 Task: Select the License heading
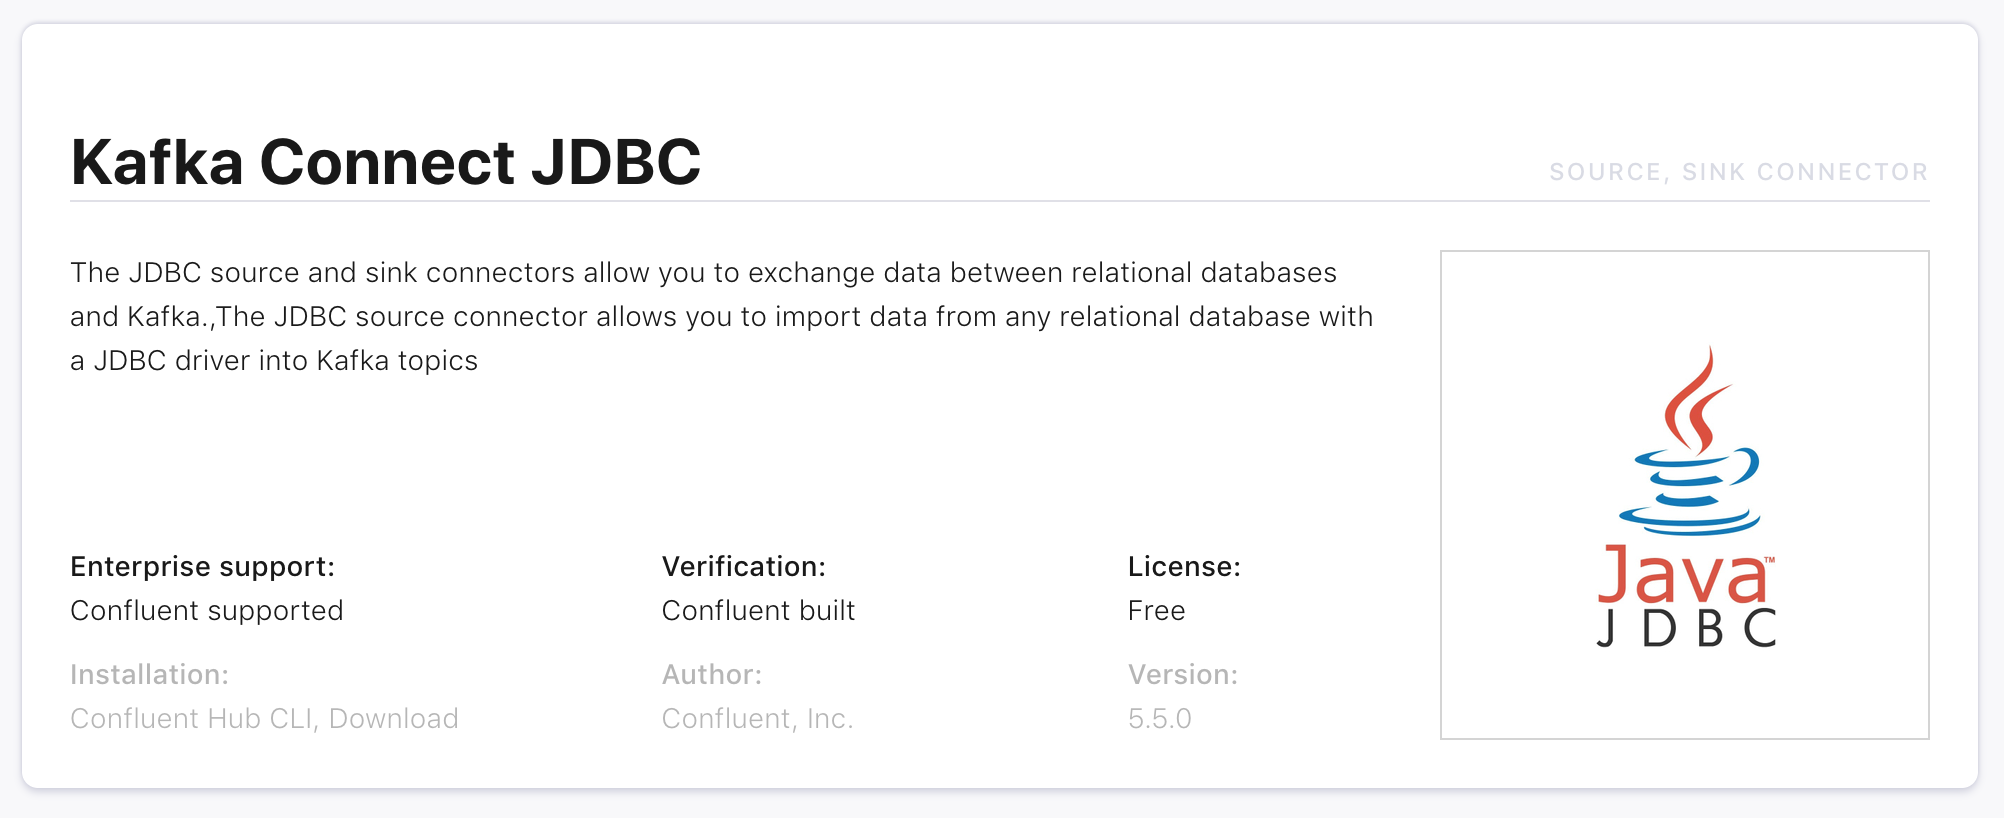1184,567
